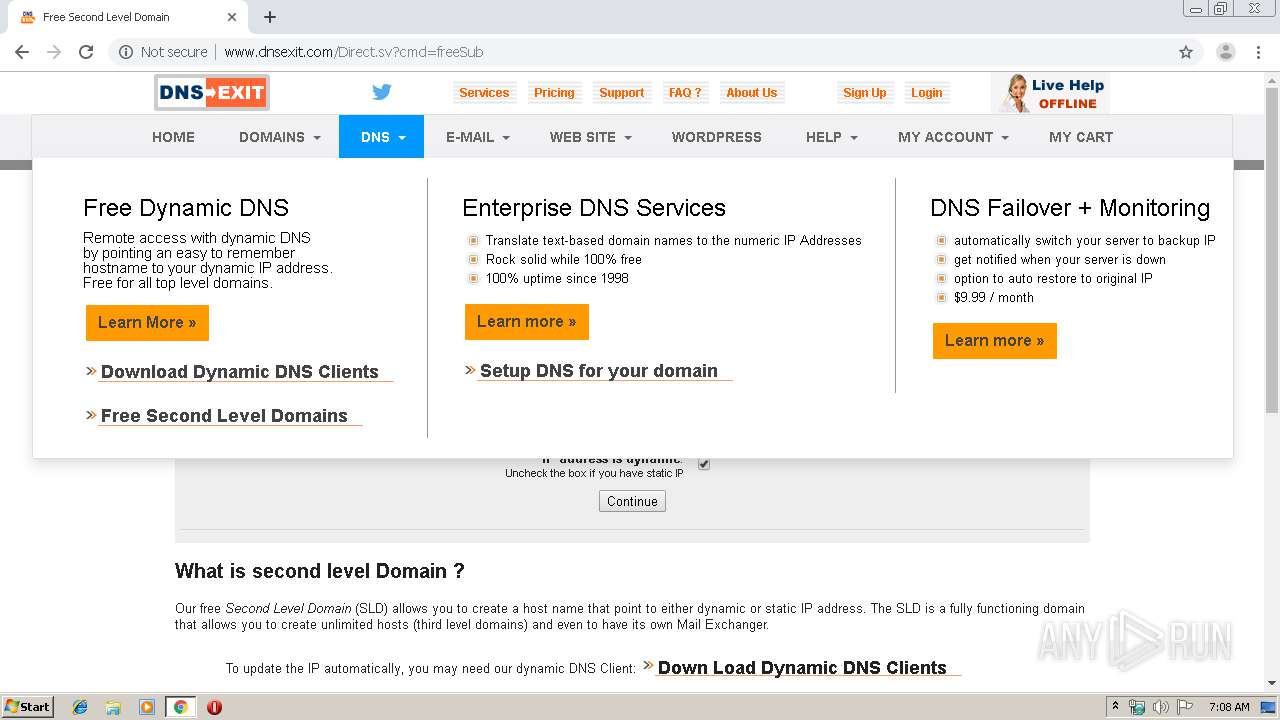Click the 'What is second level Domain ?' heading

pos(320,571)
